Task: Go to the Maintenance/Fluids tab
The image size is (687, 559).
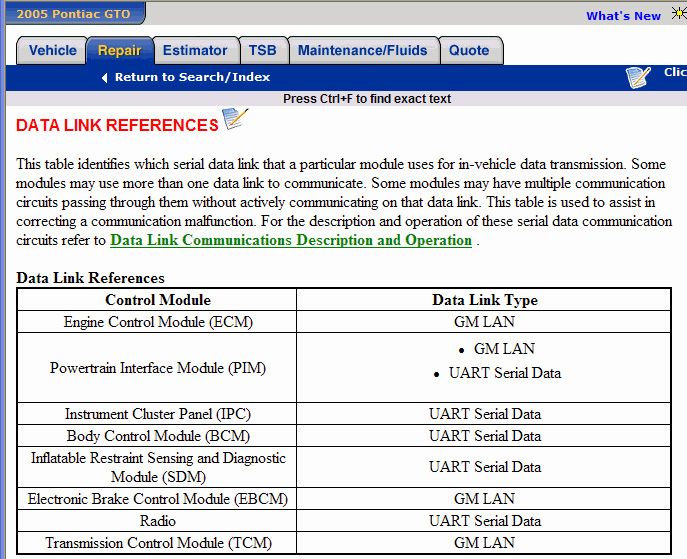Action: pyautogui.click(x=362, y=51)
